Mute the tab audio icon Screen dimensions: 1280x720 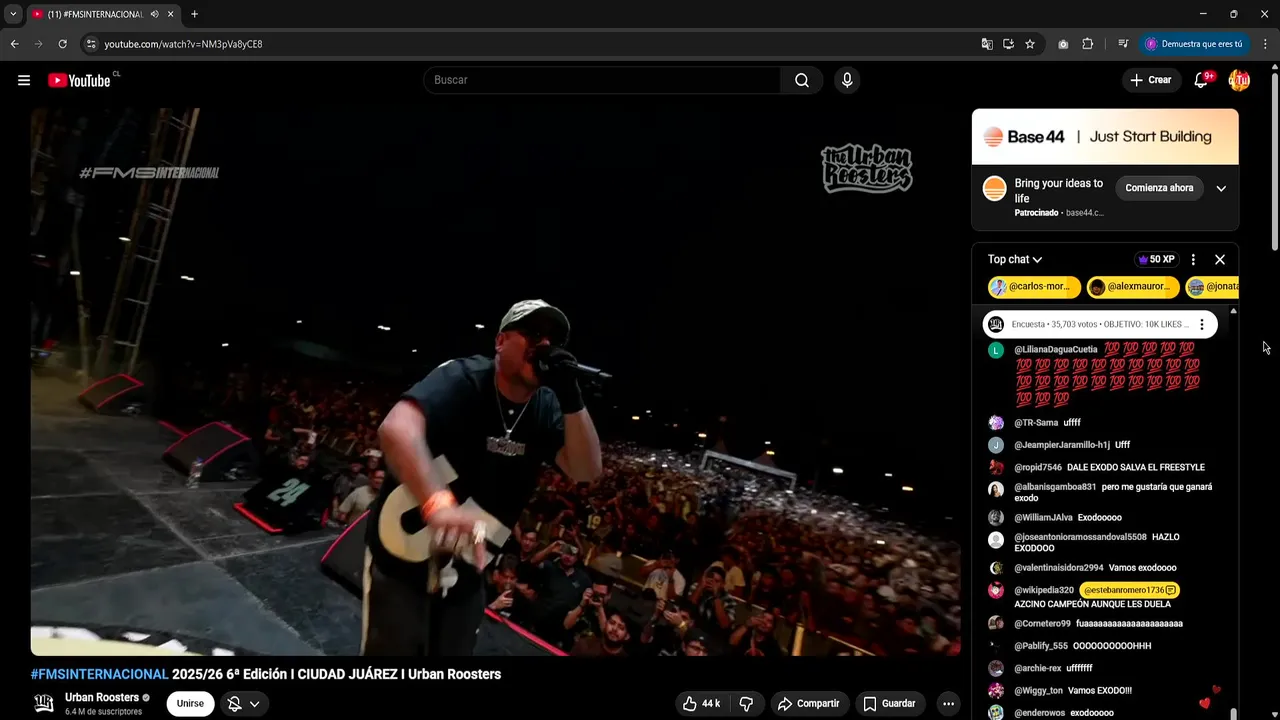pyautogui.click(x=154, y=14)
